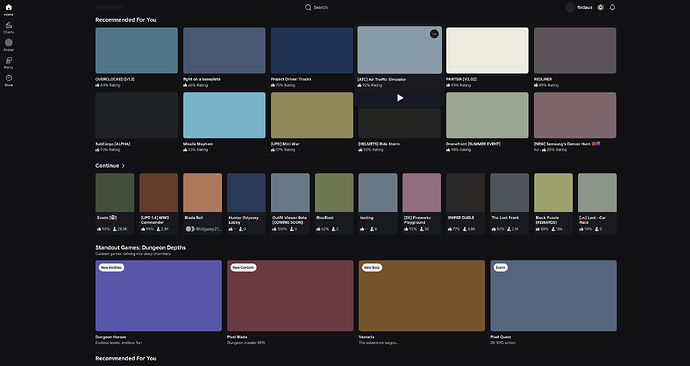Open the Pixel Quest featured card
The height and width of the screenshot is (366, 690).
(x=554, y=296)
